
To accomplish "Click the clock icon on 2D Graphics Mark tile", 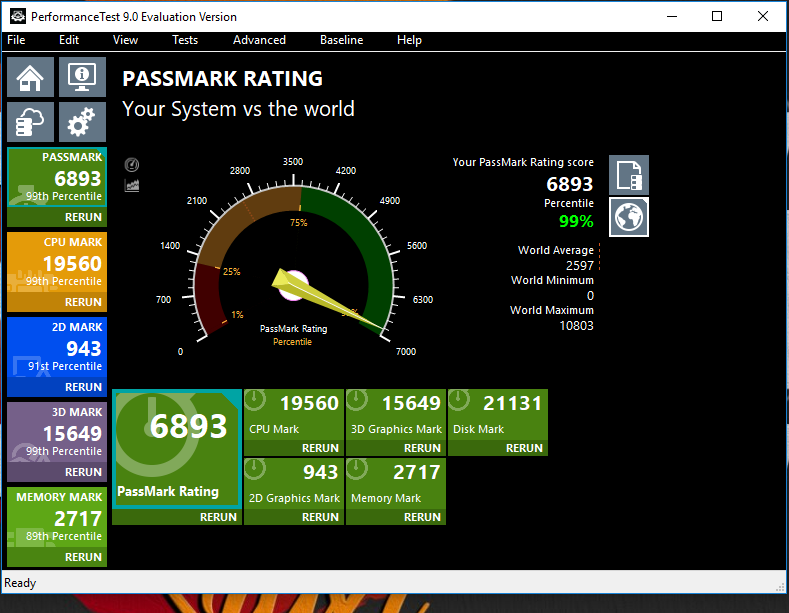I will click(x=255, y=469).
